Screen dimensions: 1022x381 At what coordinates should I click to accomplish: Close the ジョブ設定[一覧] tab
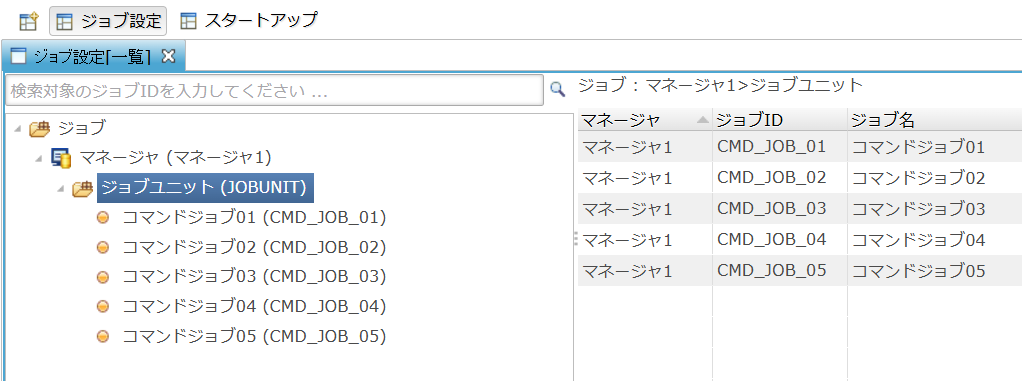coord(169,56)
